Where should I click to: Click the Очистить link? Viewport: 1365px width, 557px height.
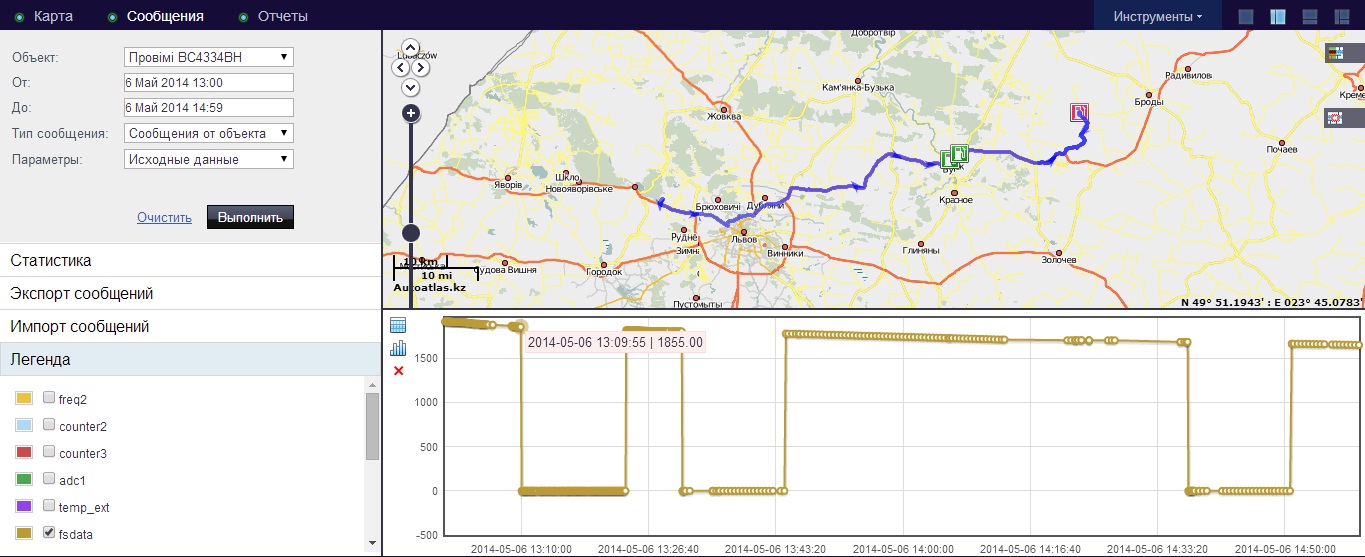(164, 217)
